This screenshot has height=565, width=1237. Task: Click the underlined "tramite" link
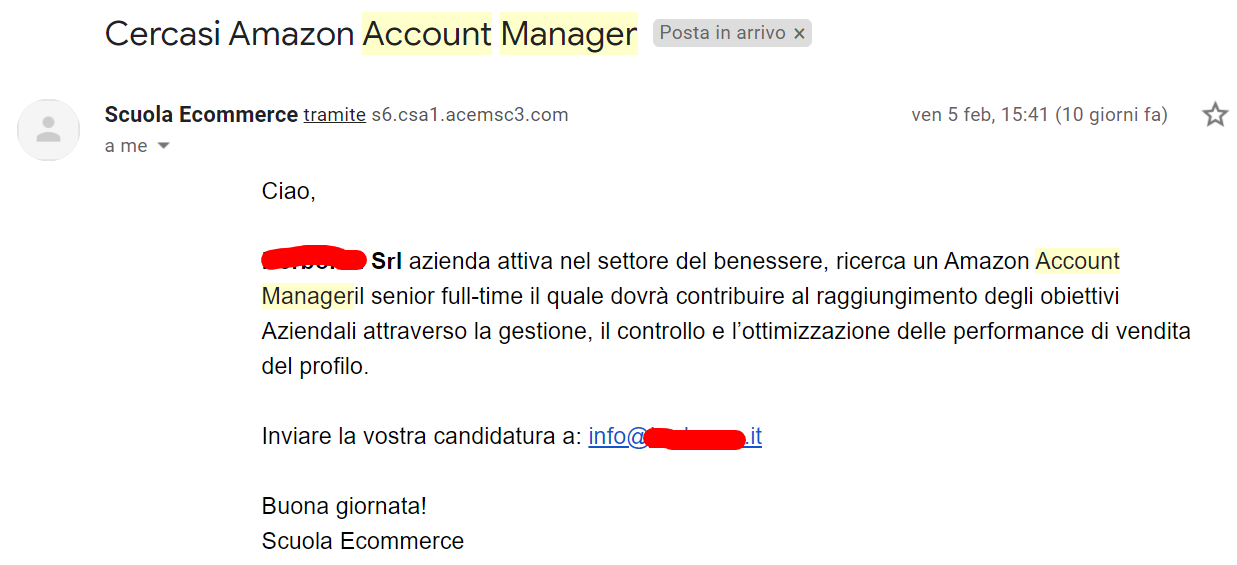point(335,115)
